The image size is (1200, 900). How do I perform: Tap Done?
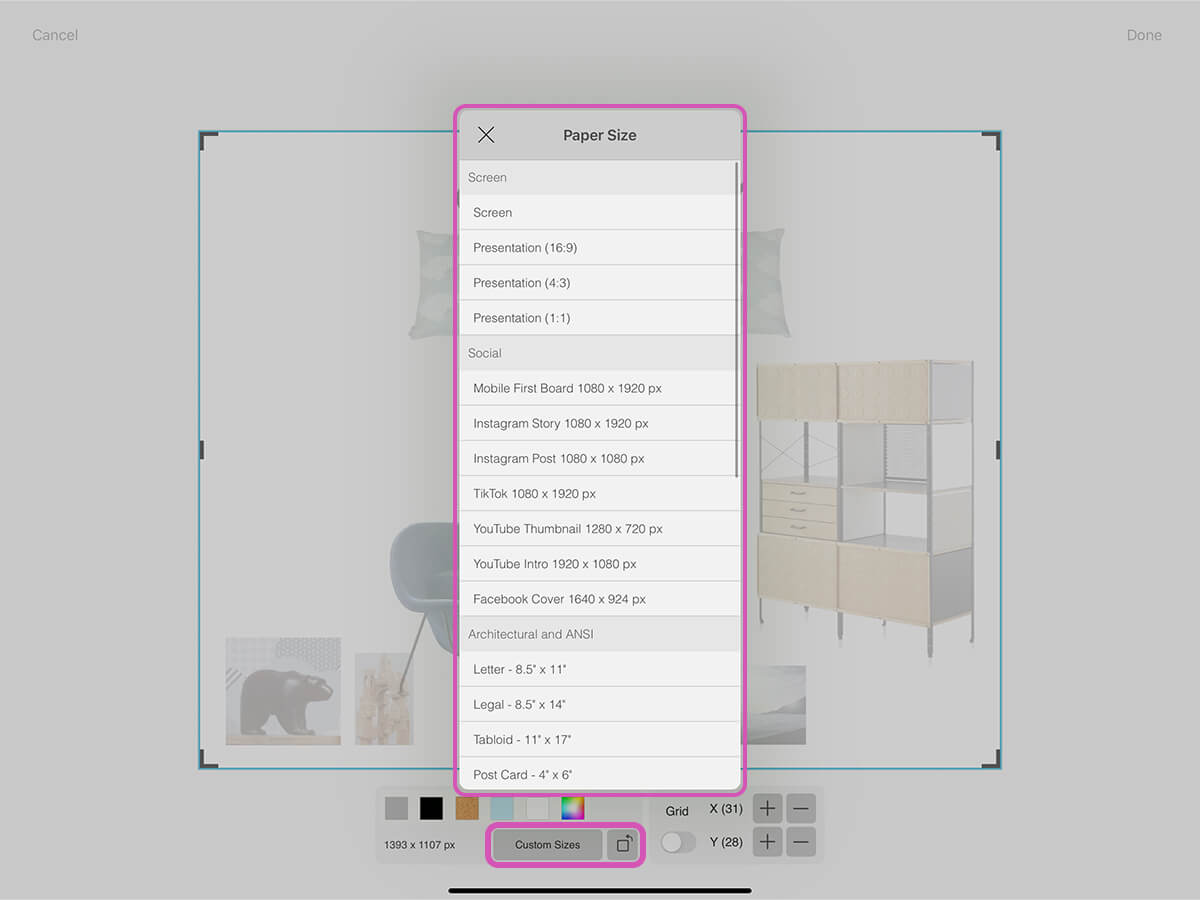pos(1144,35)
